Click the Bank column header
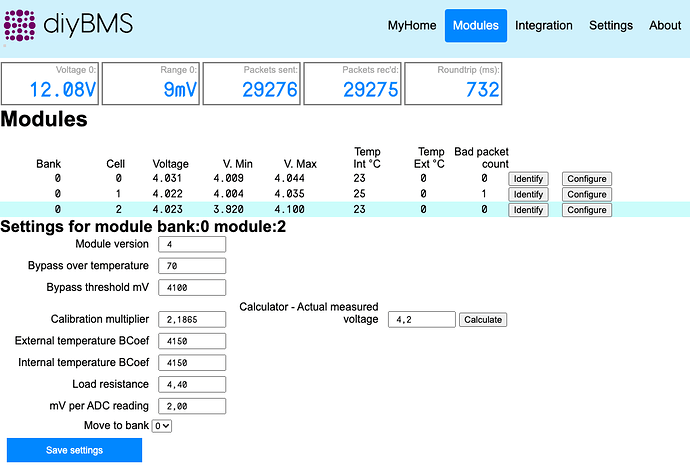The height and width of the screenshot is (465, 690). coord(48,164)
